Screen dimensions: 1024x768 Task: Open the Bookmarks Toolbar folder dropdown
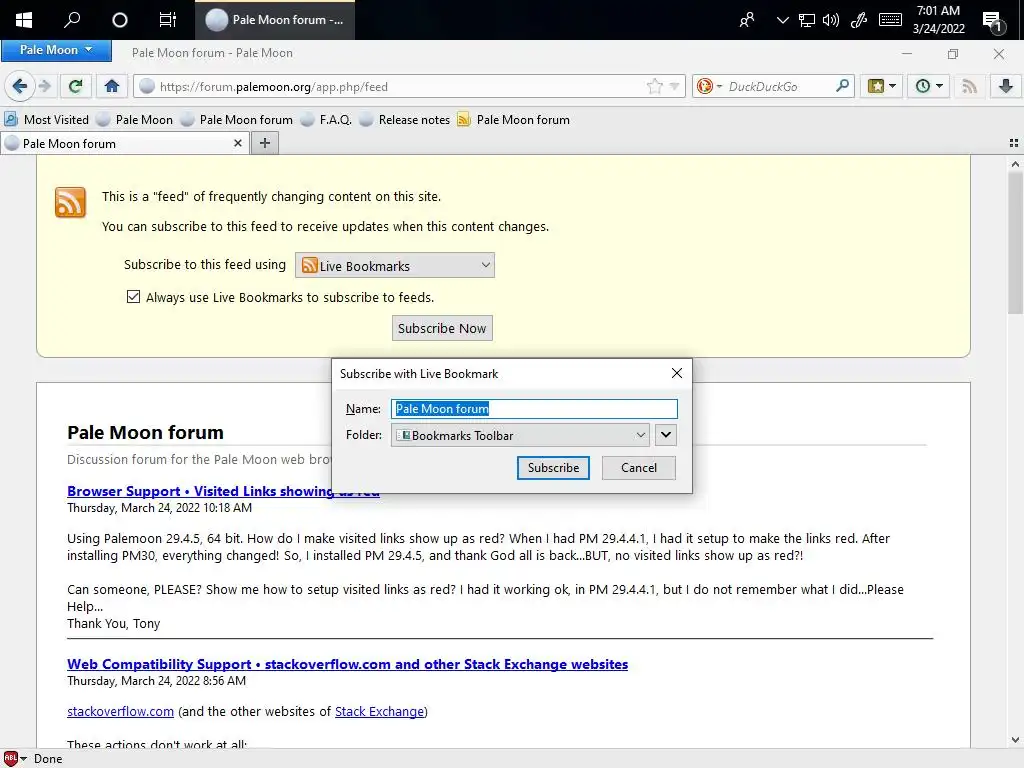(x=520, y=435)
